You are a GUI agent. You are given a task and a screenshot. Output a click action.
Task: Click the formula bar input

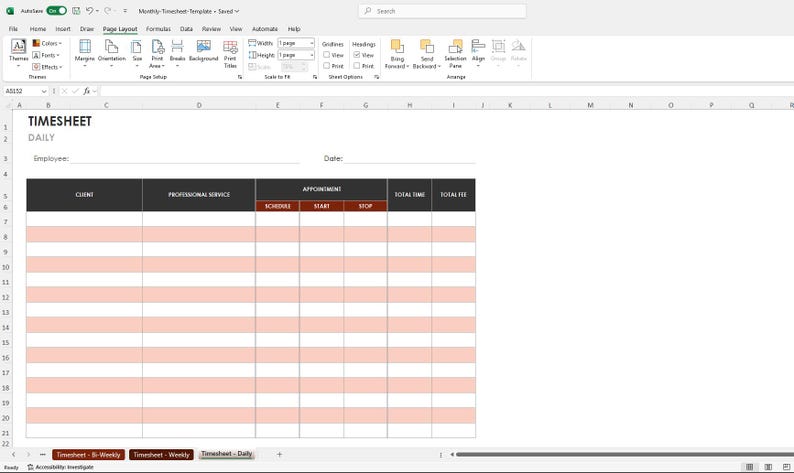446,91
